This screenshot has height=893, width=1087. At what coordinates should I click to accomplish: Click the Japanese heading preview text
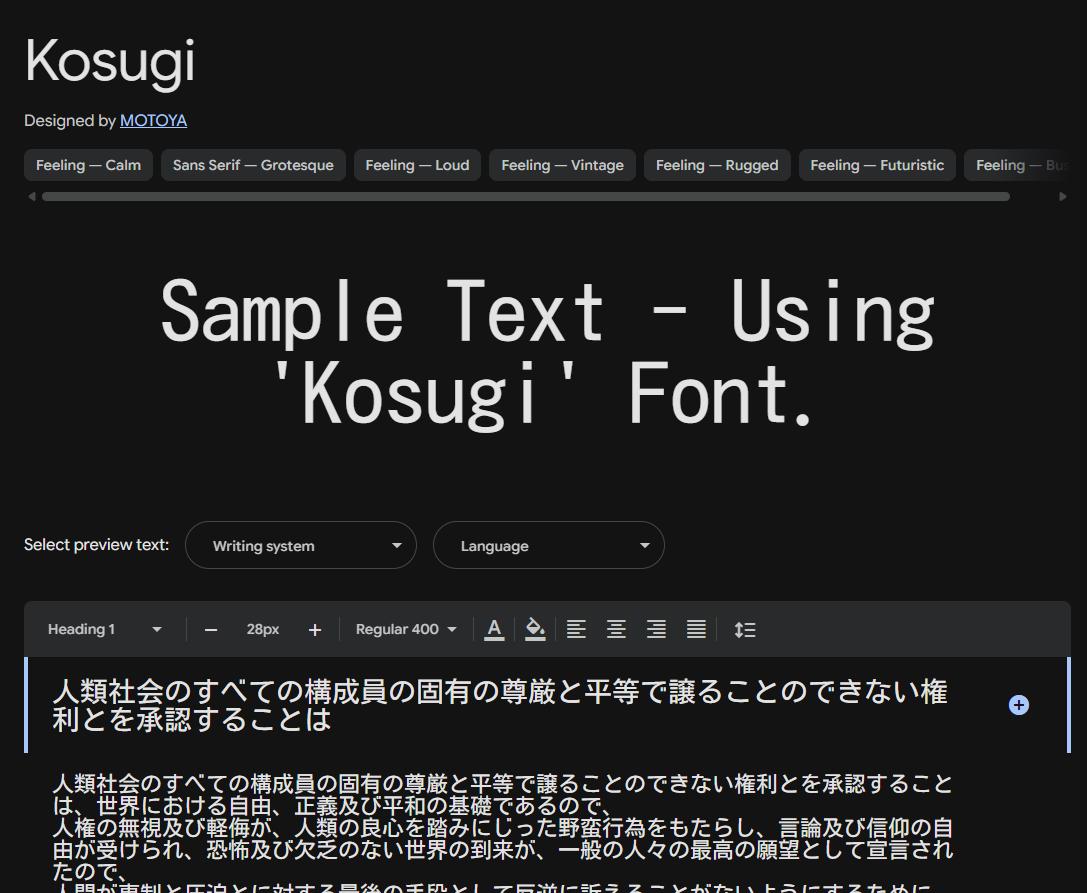[x=500, y=705]
